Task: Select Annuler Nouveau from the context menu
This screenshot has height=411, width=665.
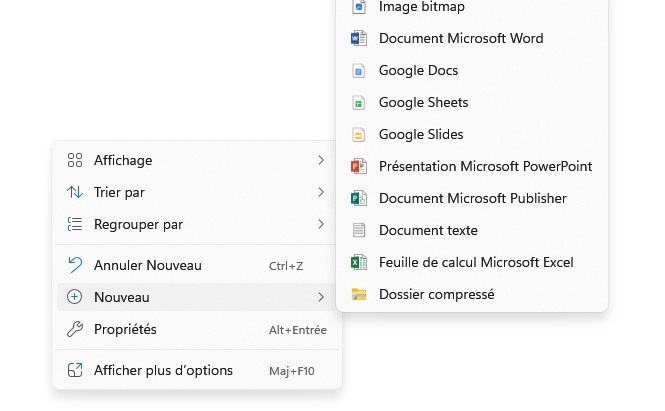Action: (148, 266)
